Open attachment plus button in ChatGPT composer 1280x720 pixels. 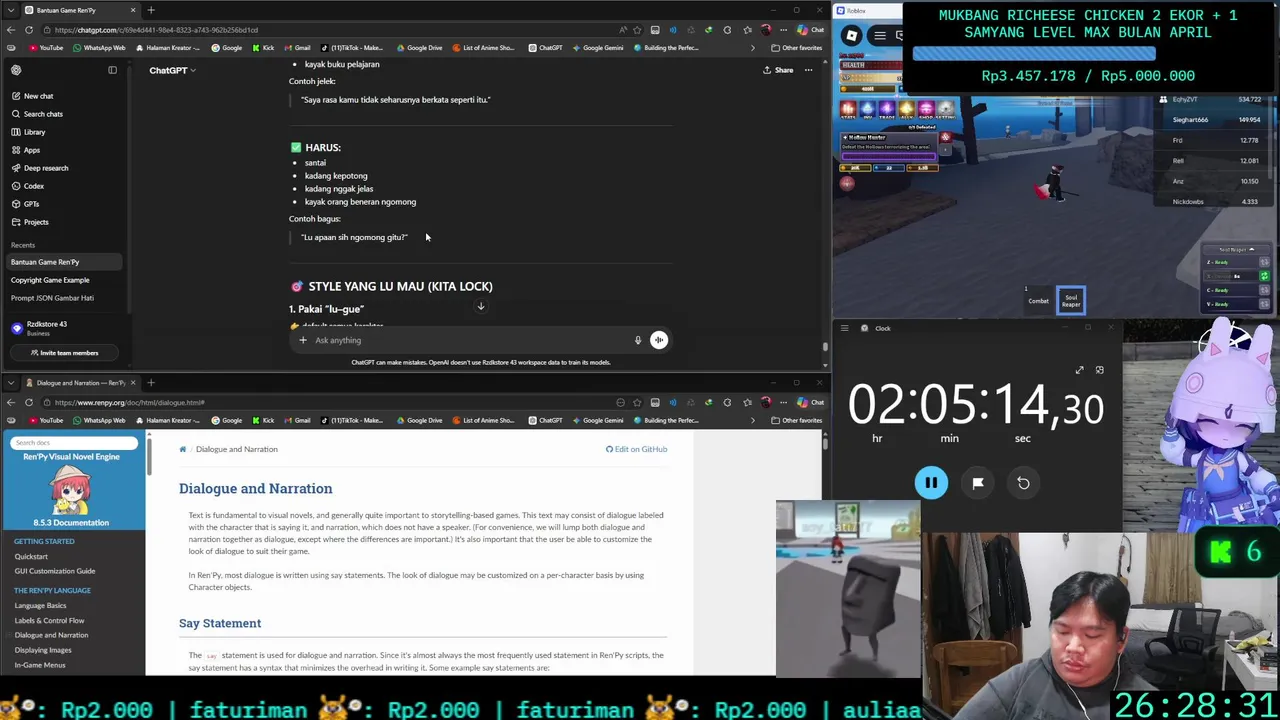[303, 340]
